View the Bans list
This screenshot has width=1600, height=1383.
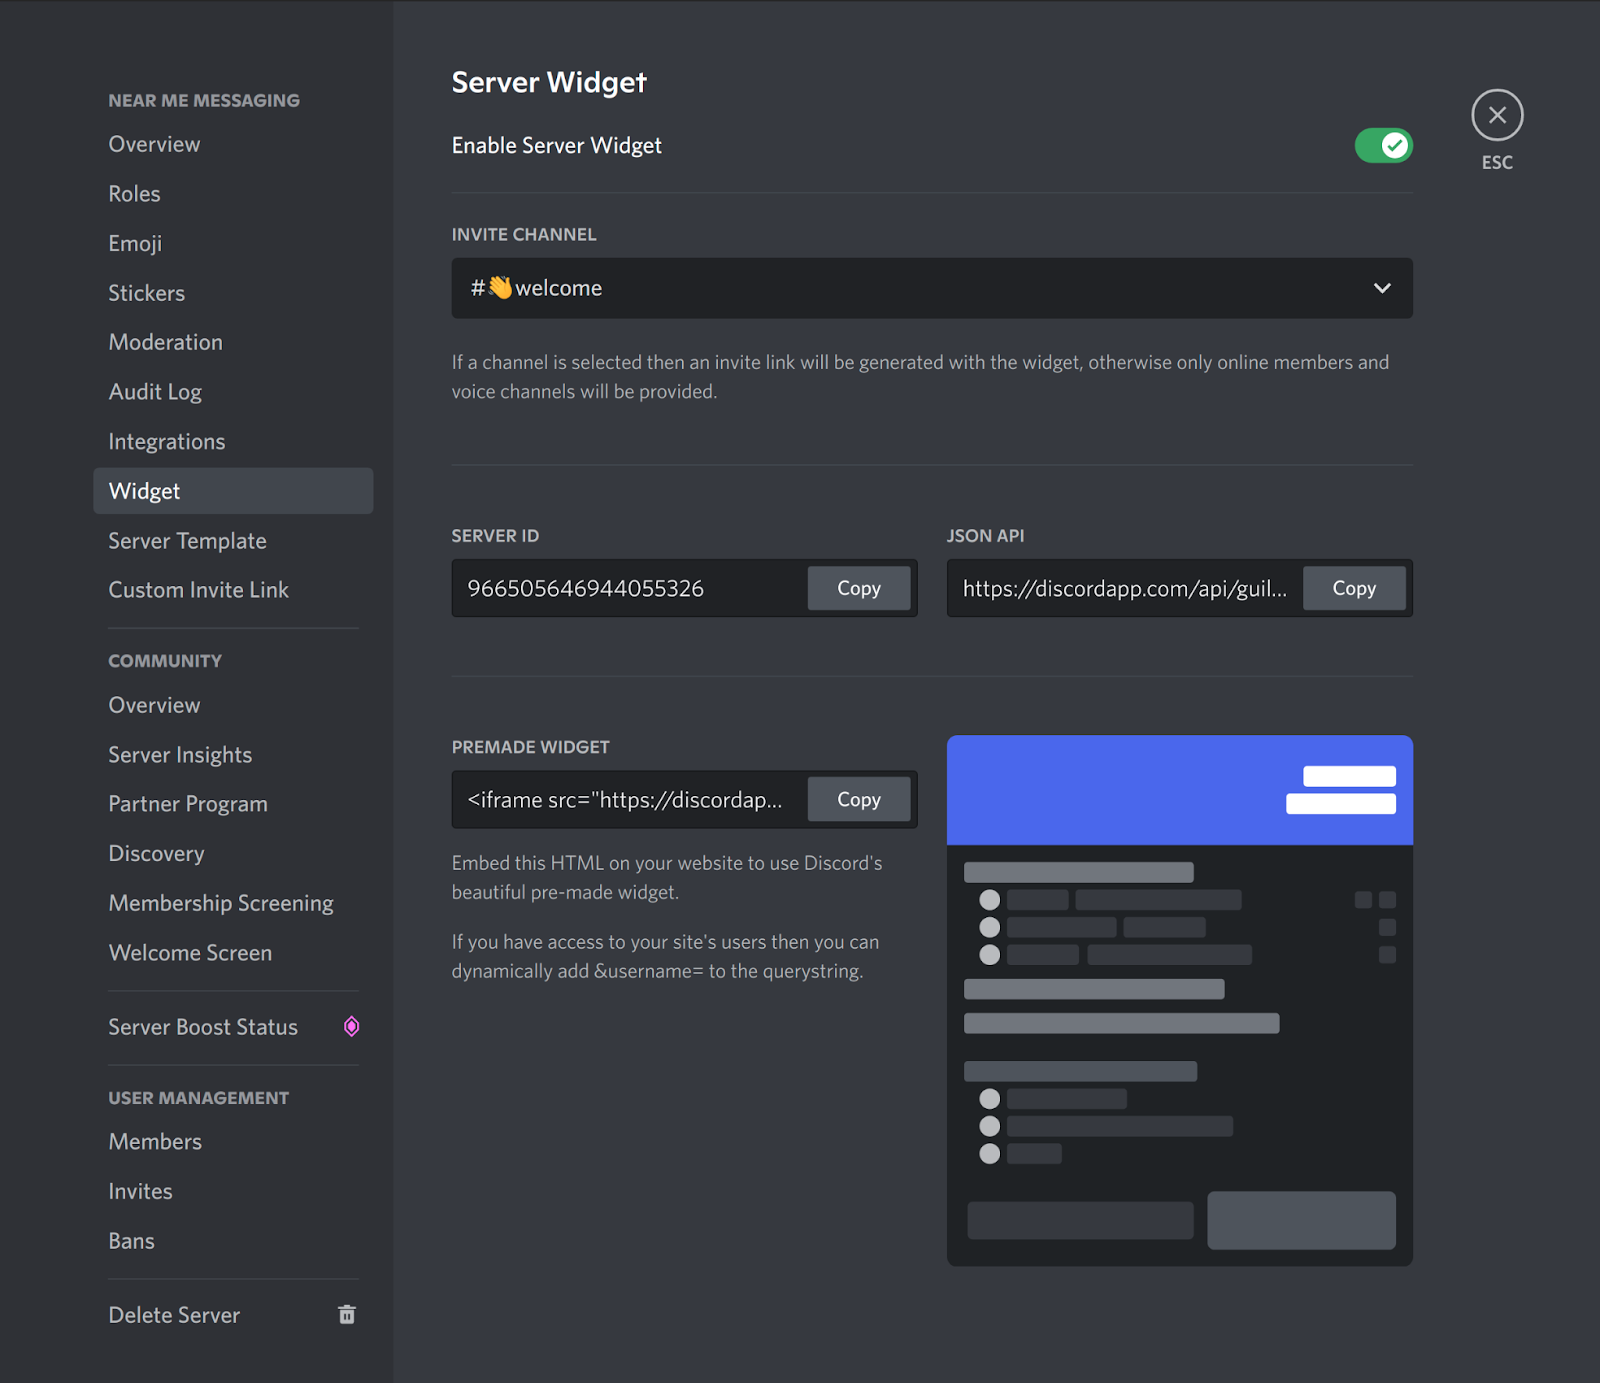tap(131, 1240)
